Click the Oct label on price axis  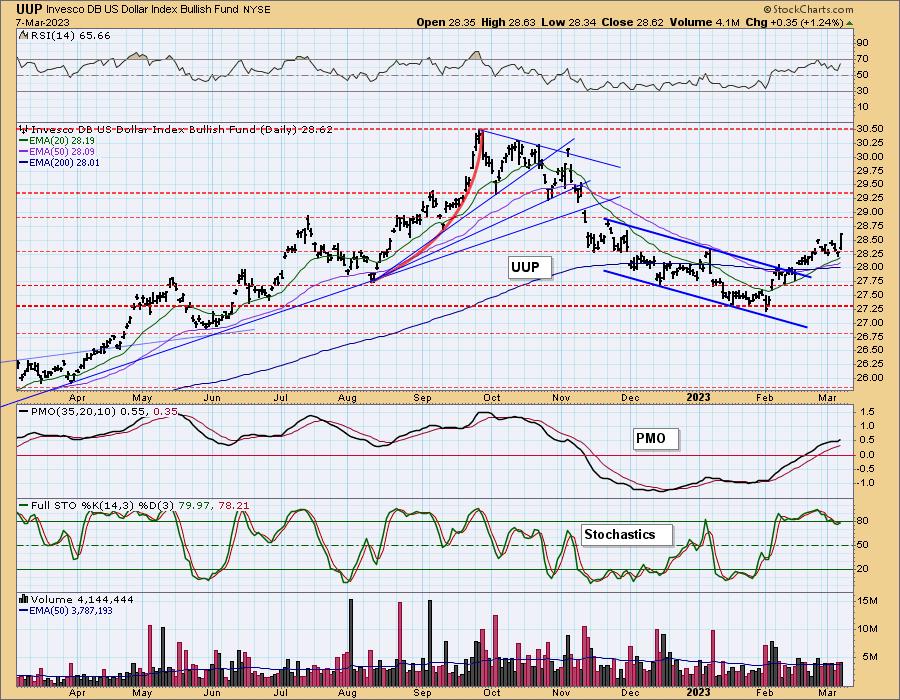[x=491, y=398]
